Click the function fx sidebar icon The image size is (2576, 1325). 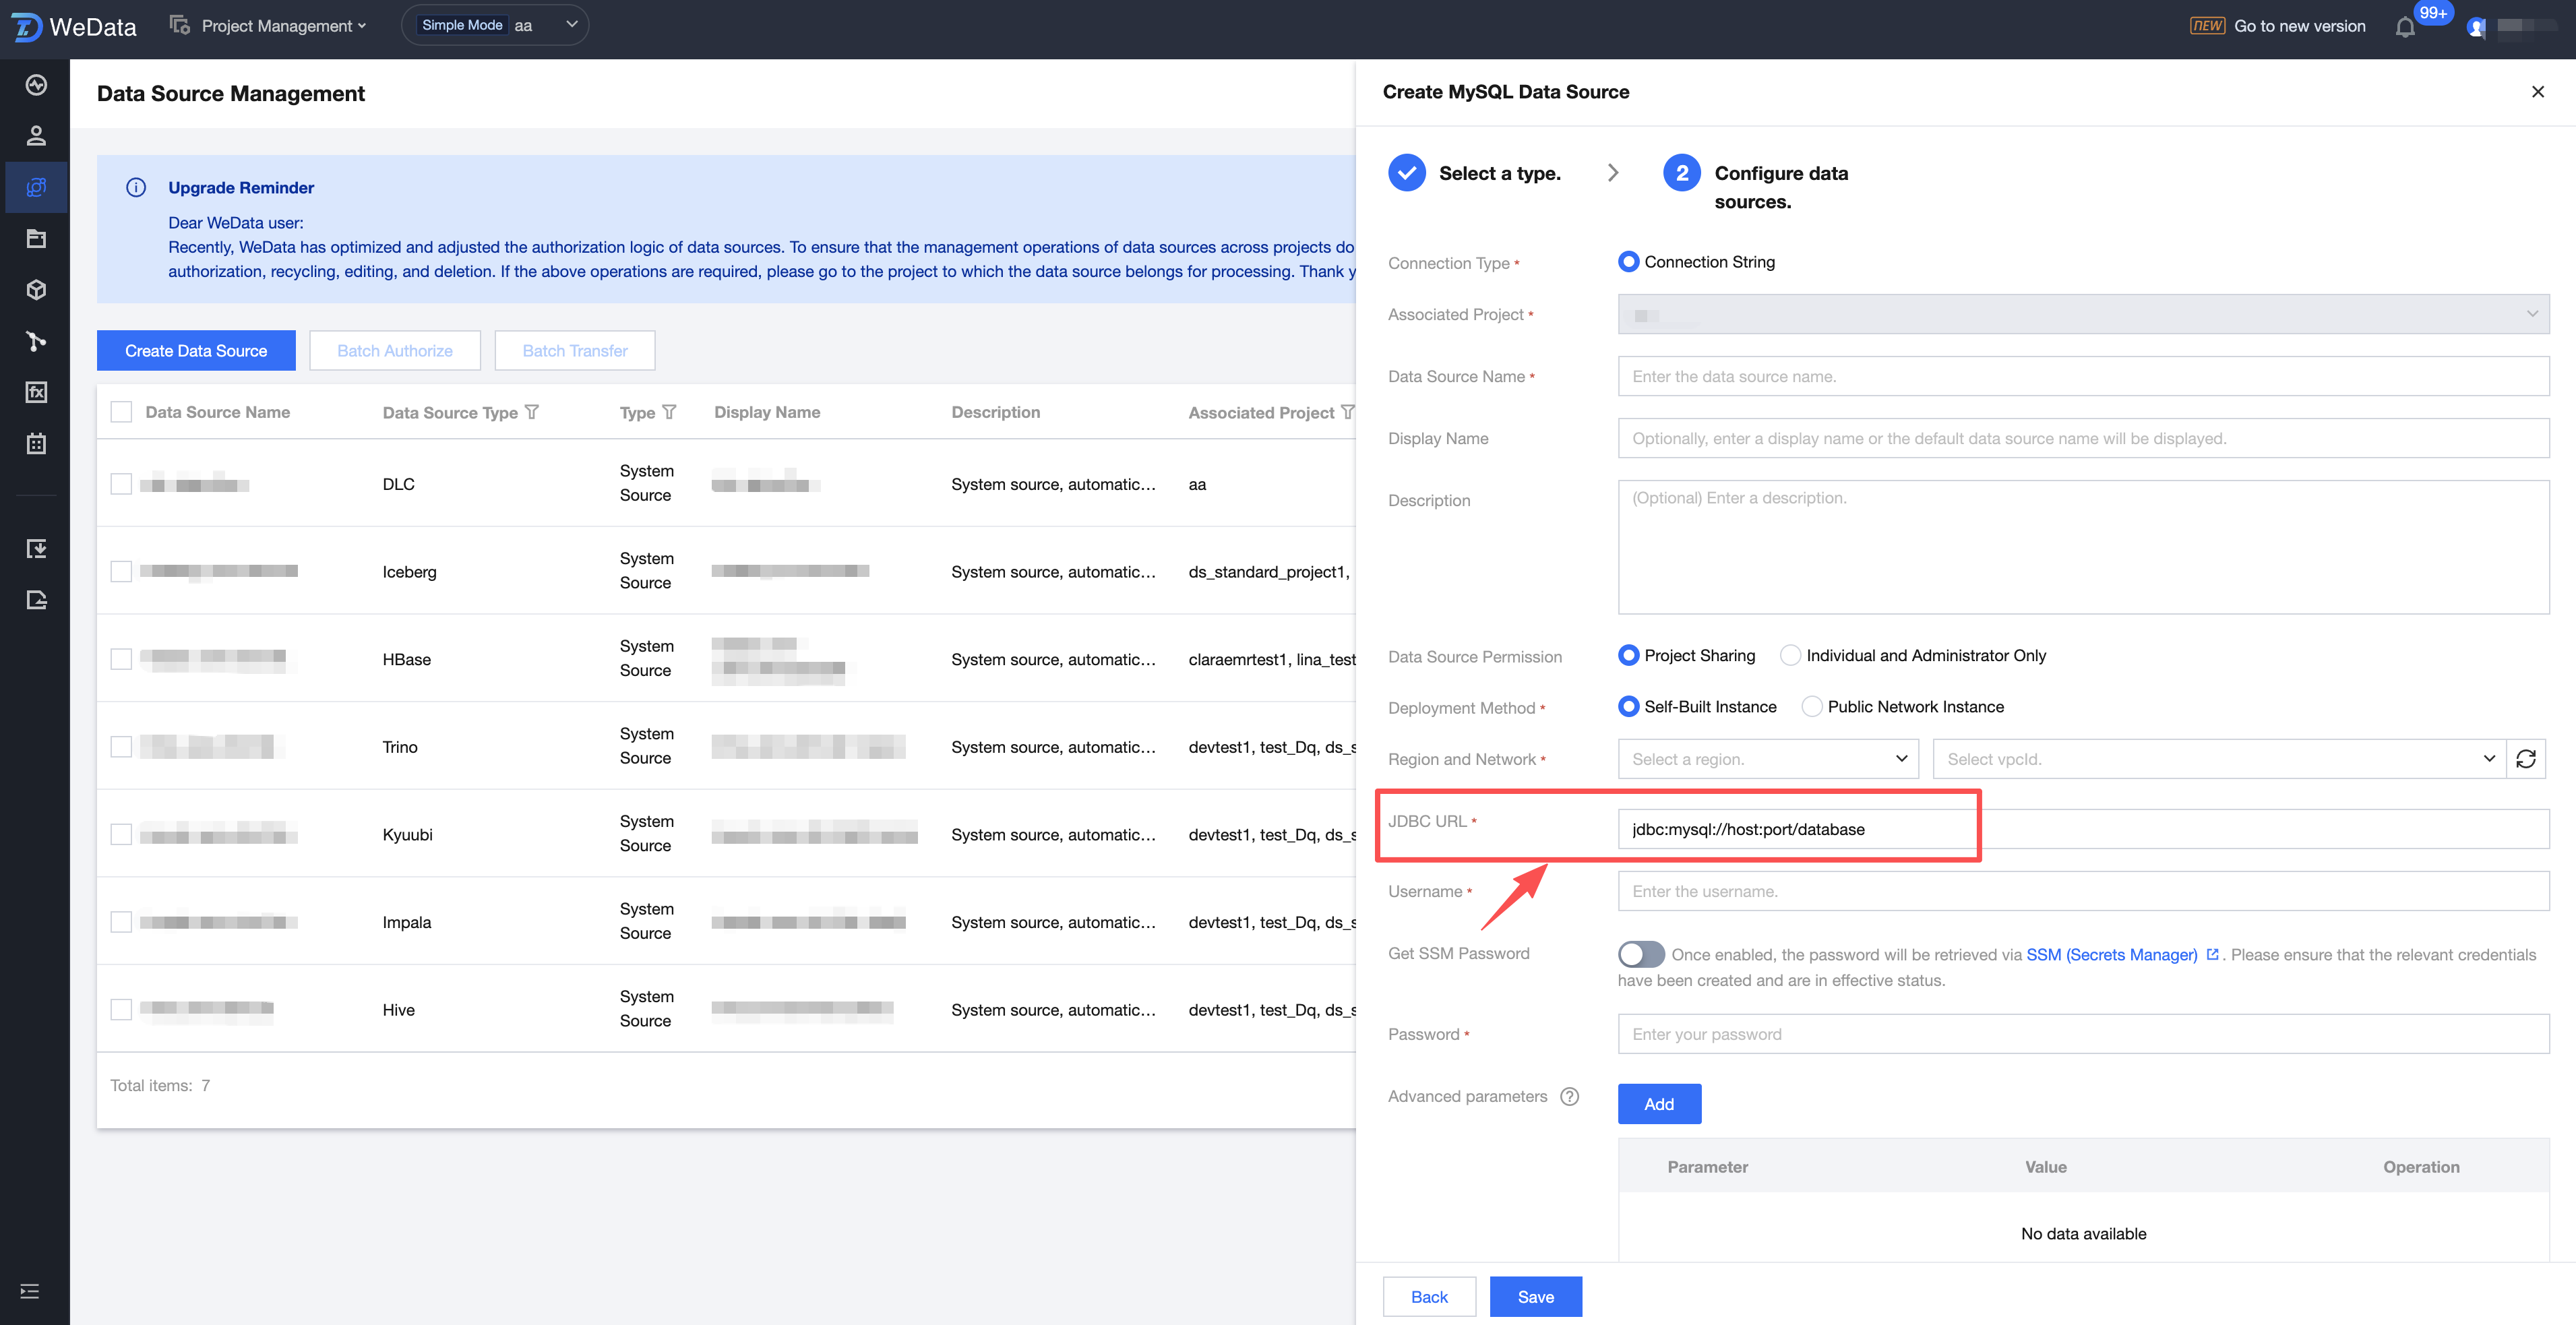pos(36,392)
